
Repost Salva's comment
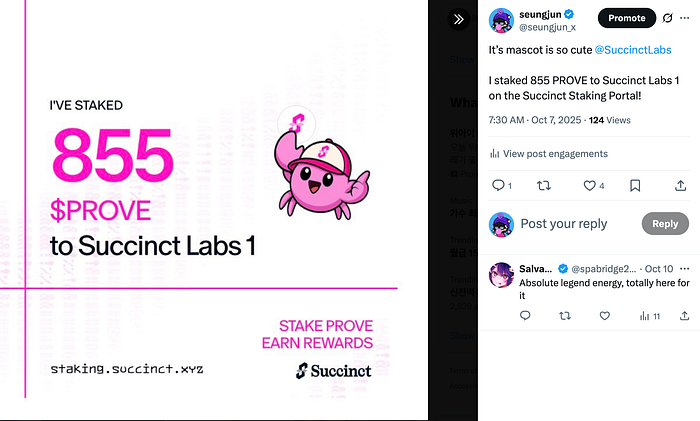pyautogui.click(x=565, y=316)
